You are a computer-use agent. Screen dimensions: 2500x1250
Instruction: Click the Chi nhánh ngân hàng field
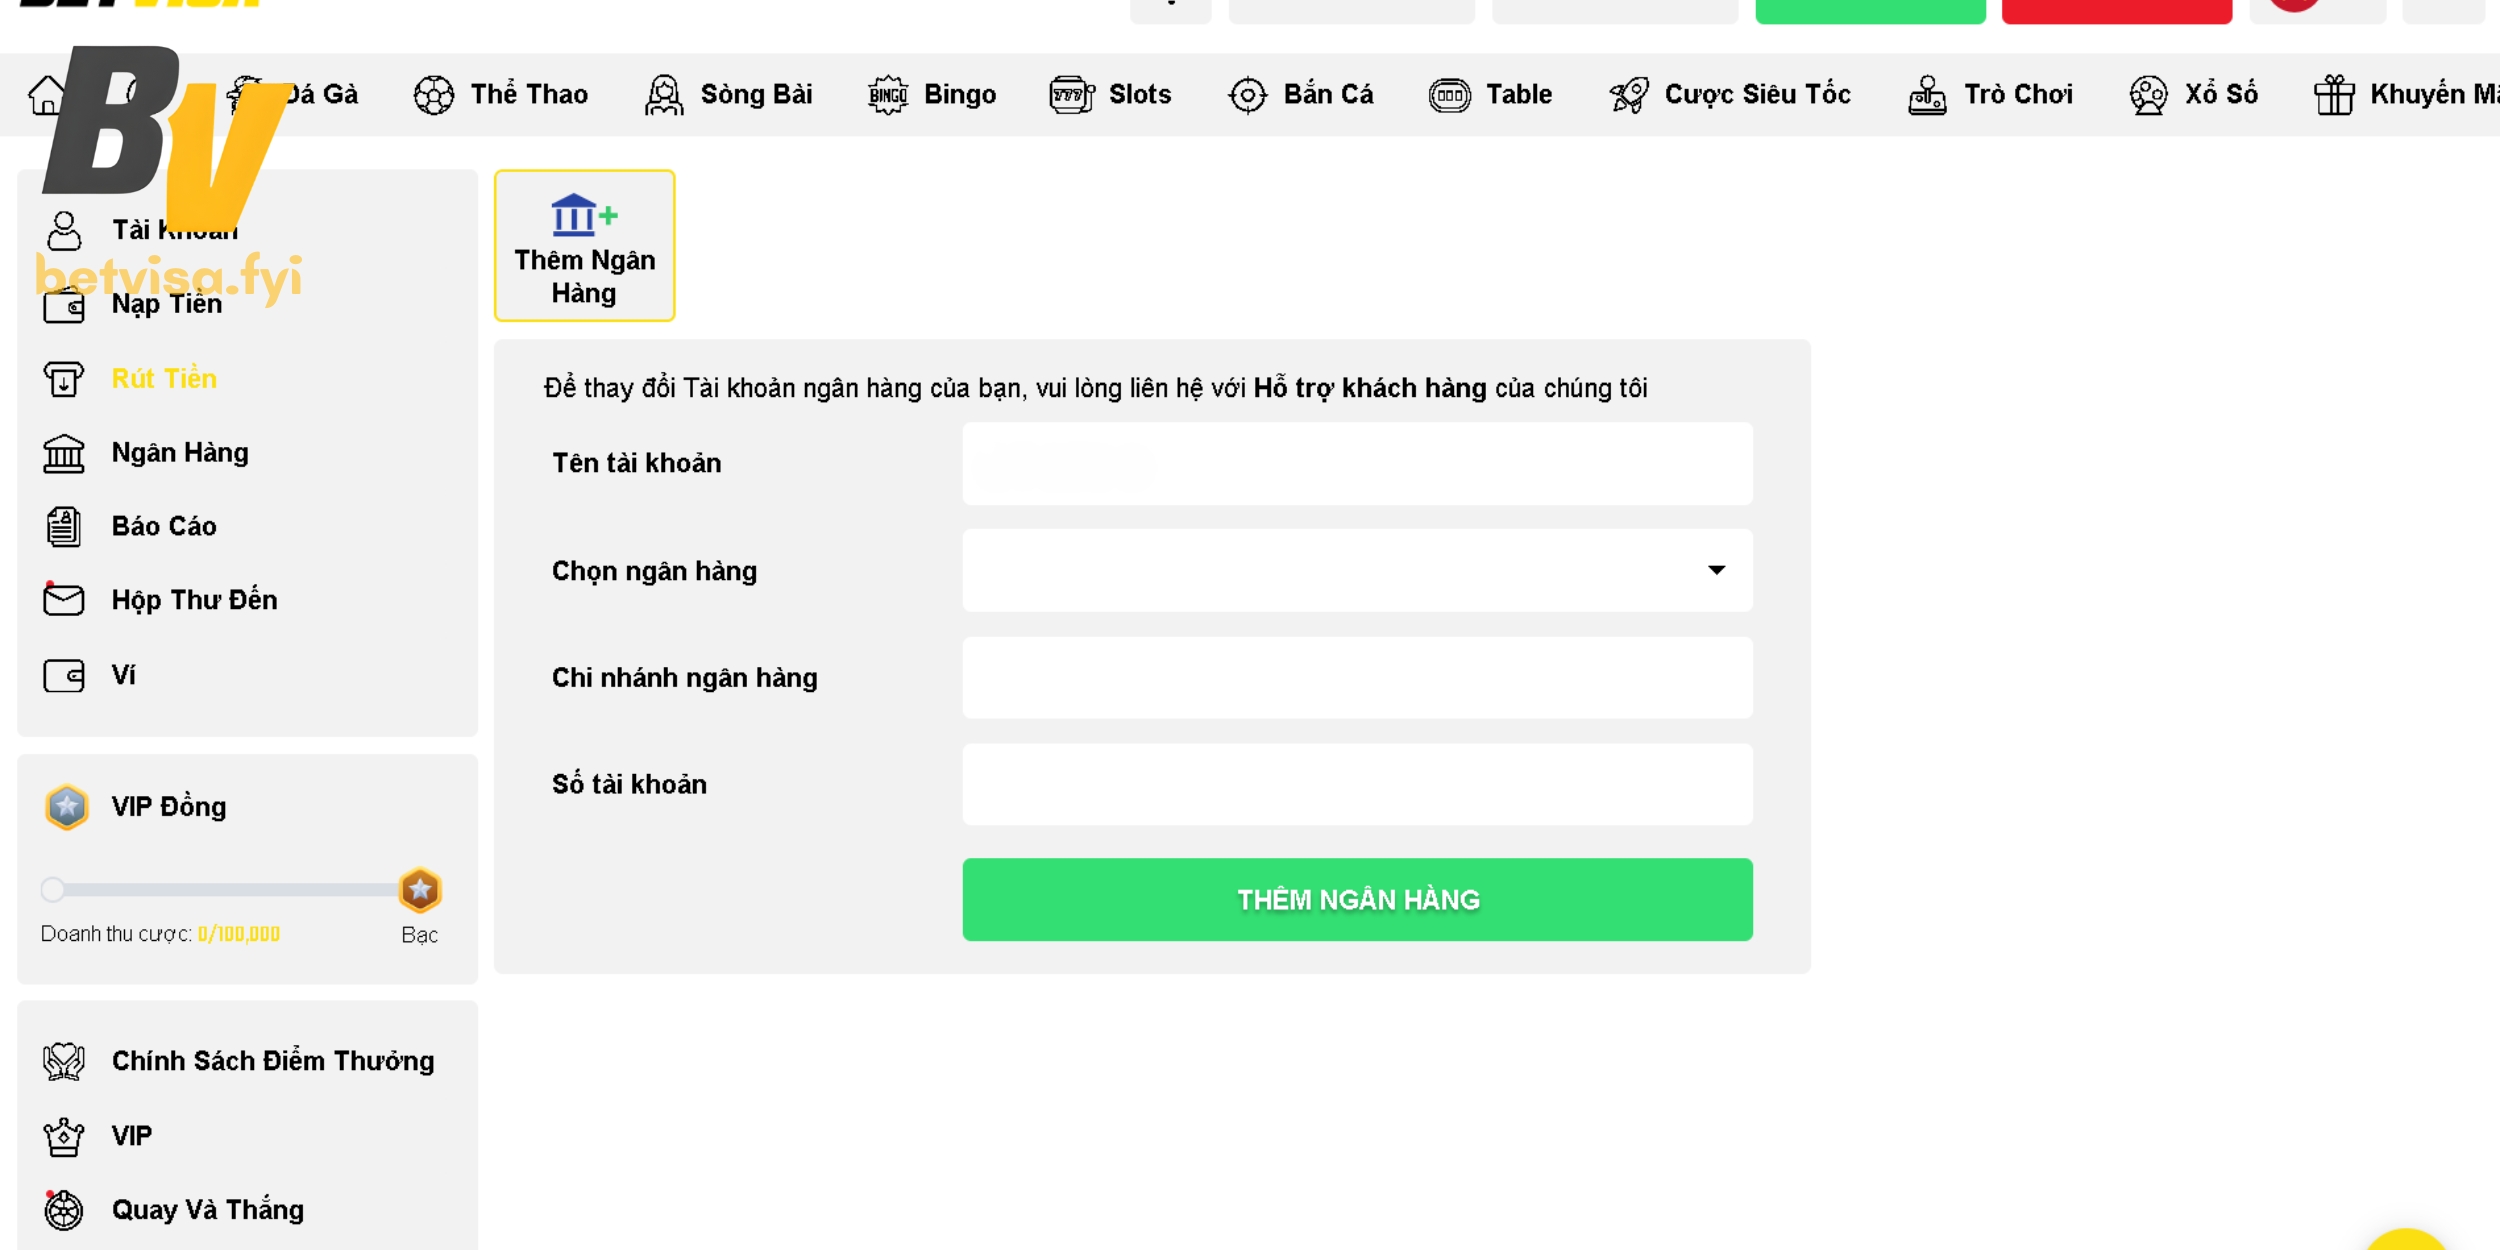pyautogui.click(x=1356, y=678)
